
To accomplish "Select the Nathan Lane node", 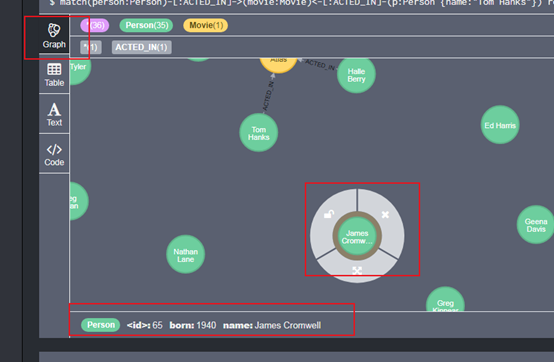I will pos(185,254).
